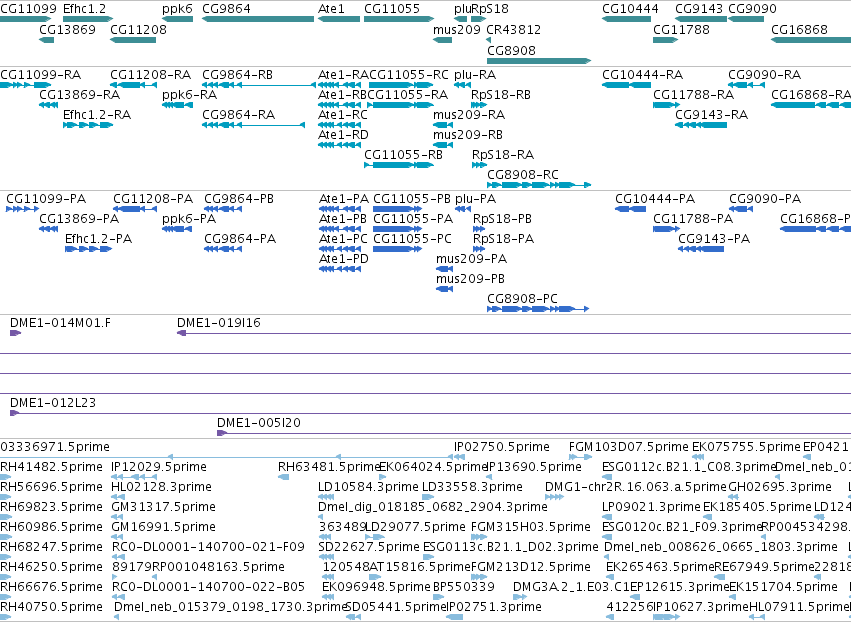Click the CG11208-PA protein label
851x622 pixels.
tap(153, 199)
